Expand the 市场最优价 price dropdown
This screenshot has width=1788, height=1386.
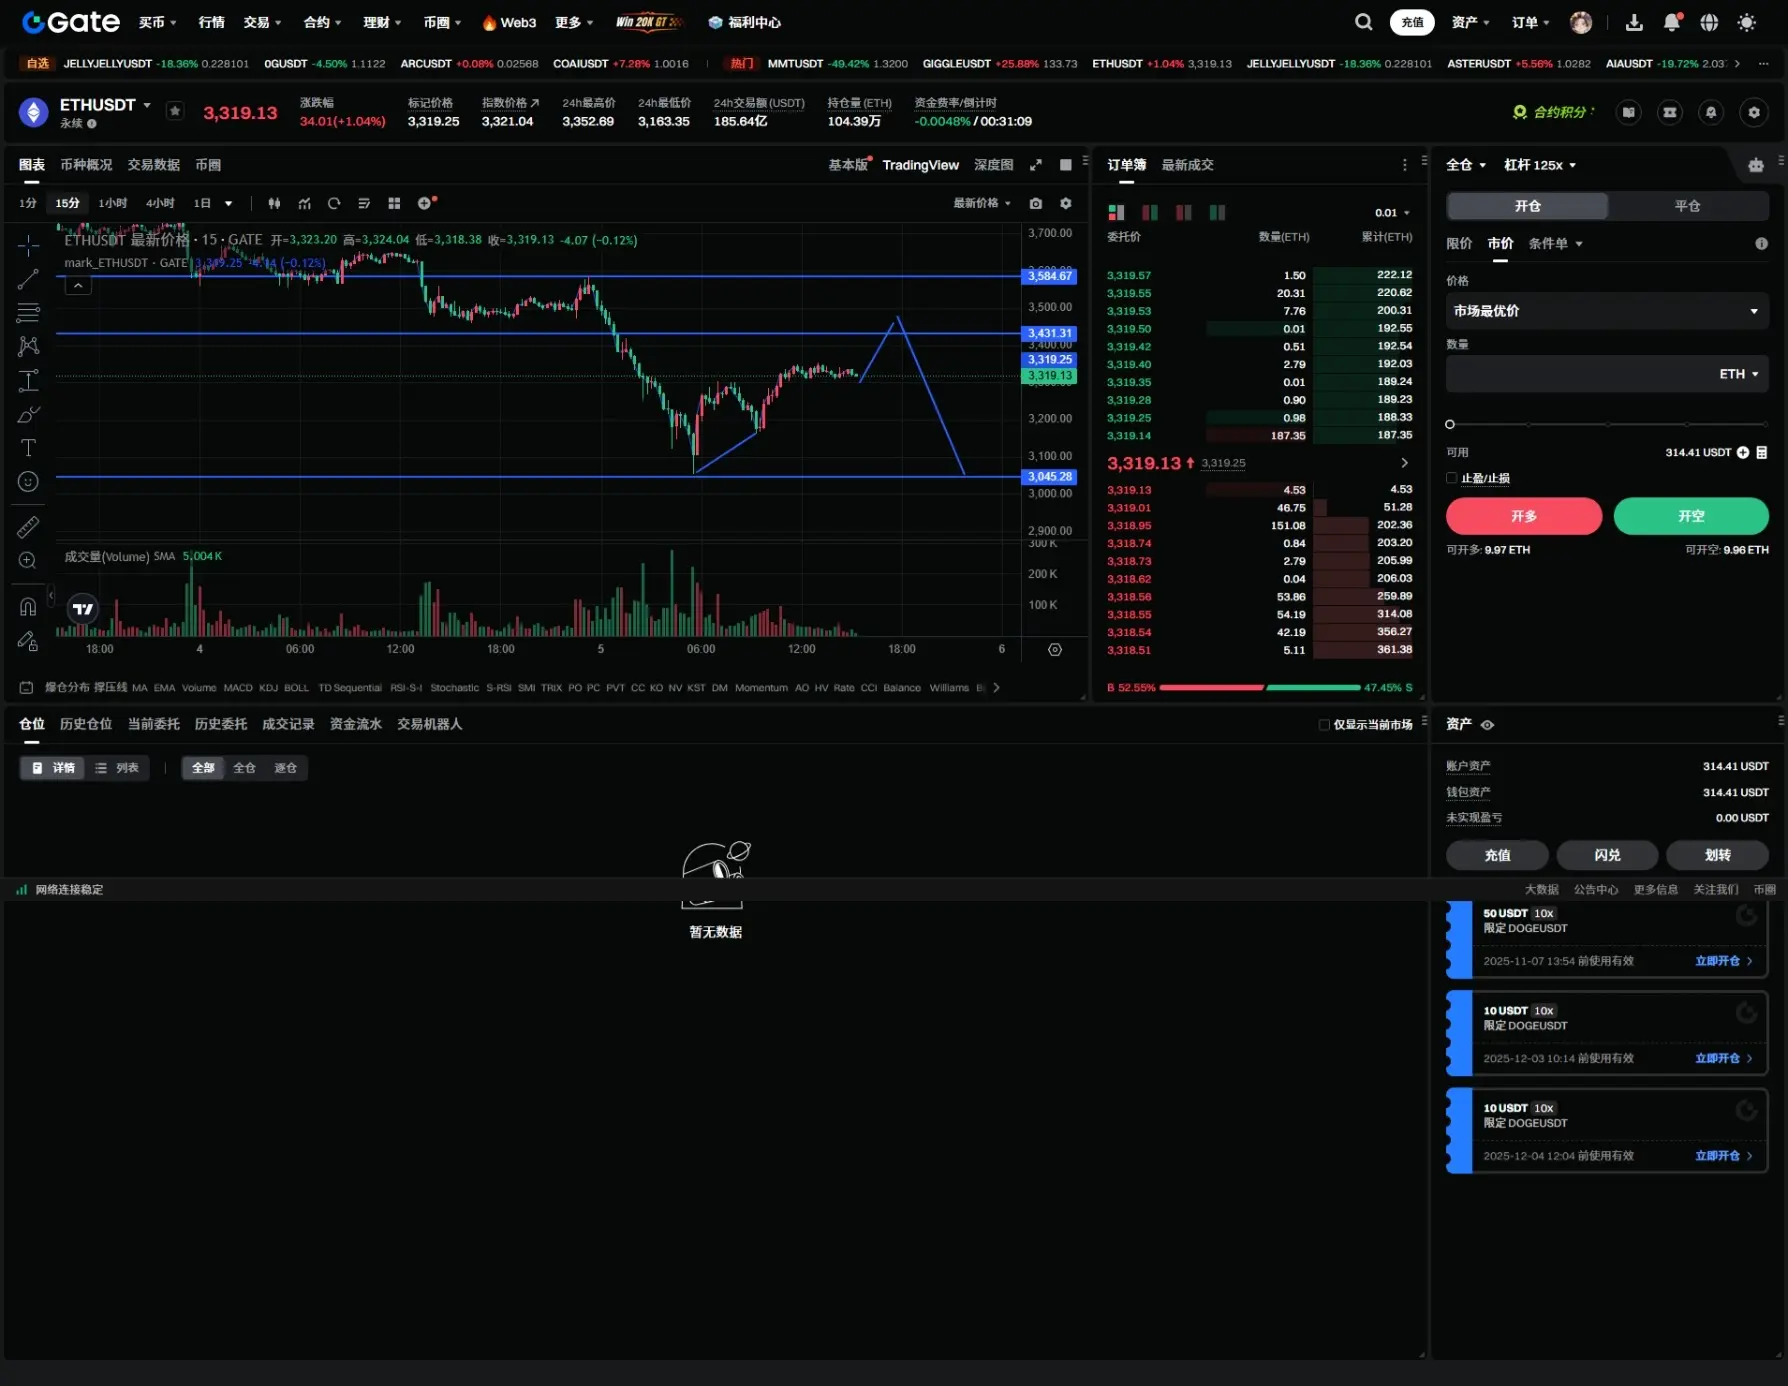pos(1607,311)
